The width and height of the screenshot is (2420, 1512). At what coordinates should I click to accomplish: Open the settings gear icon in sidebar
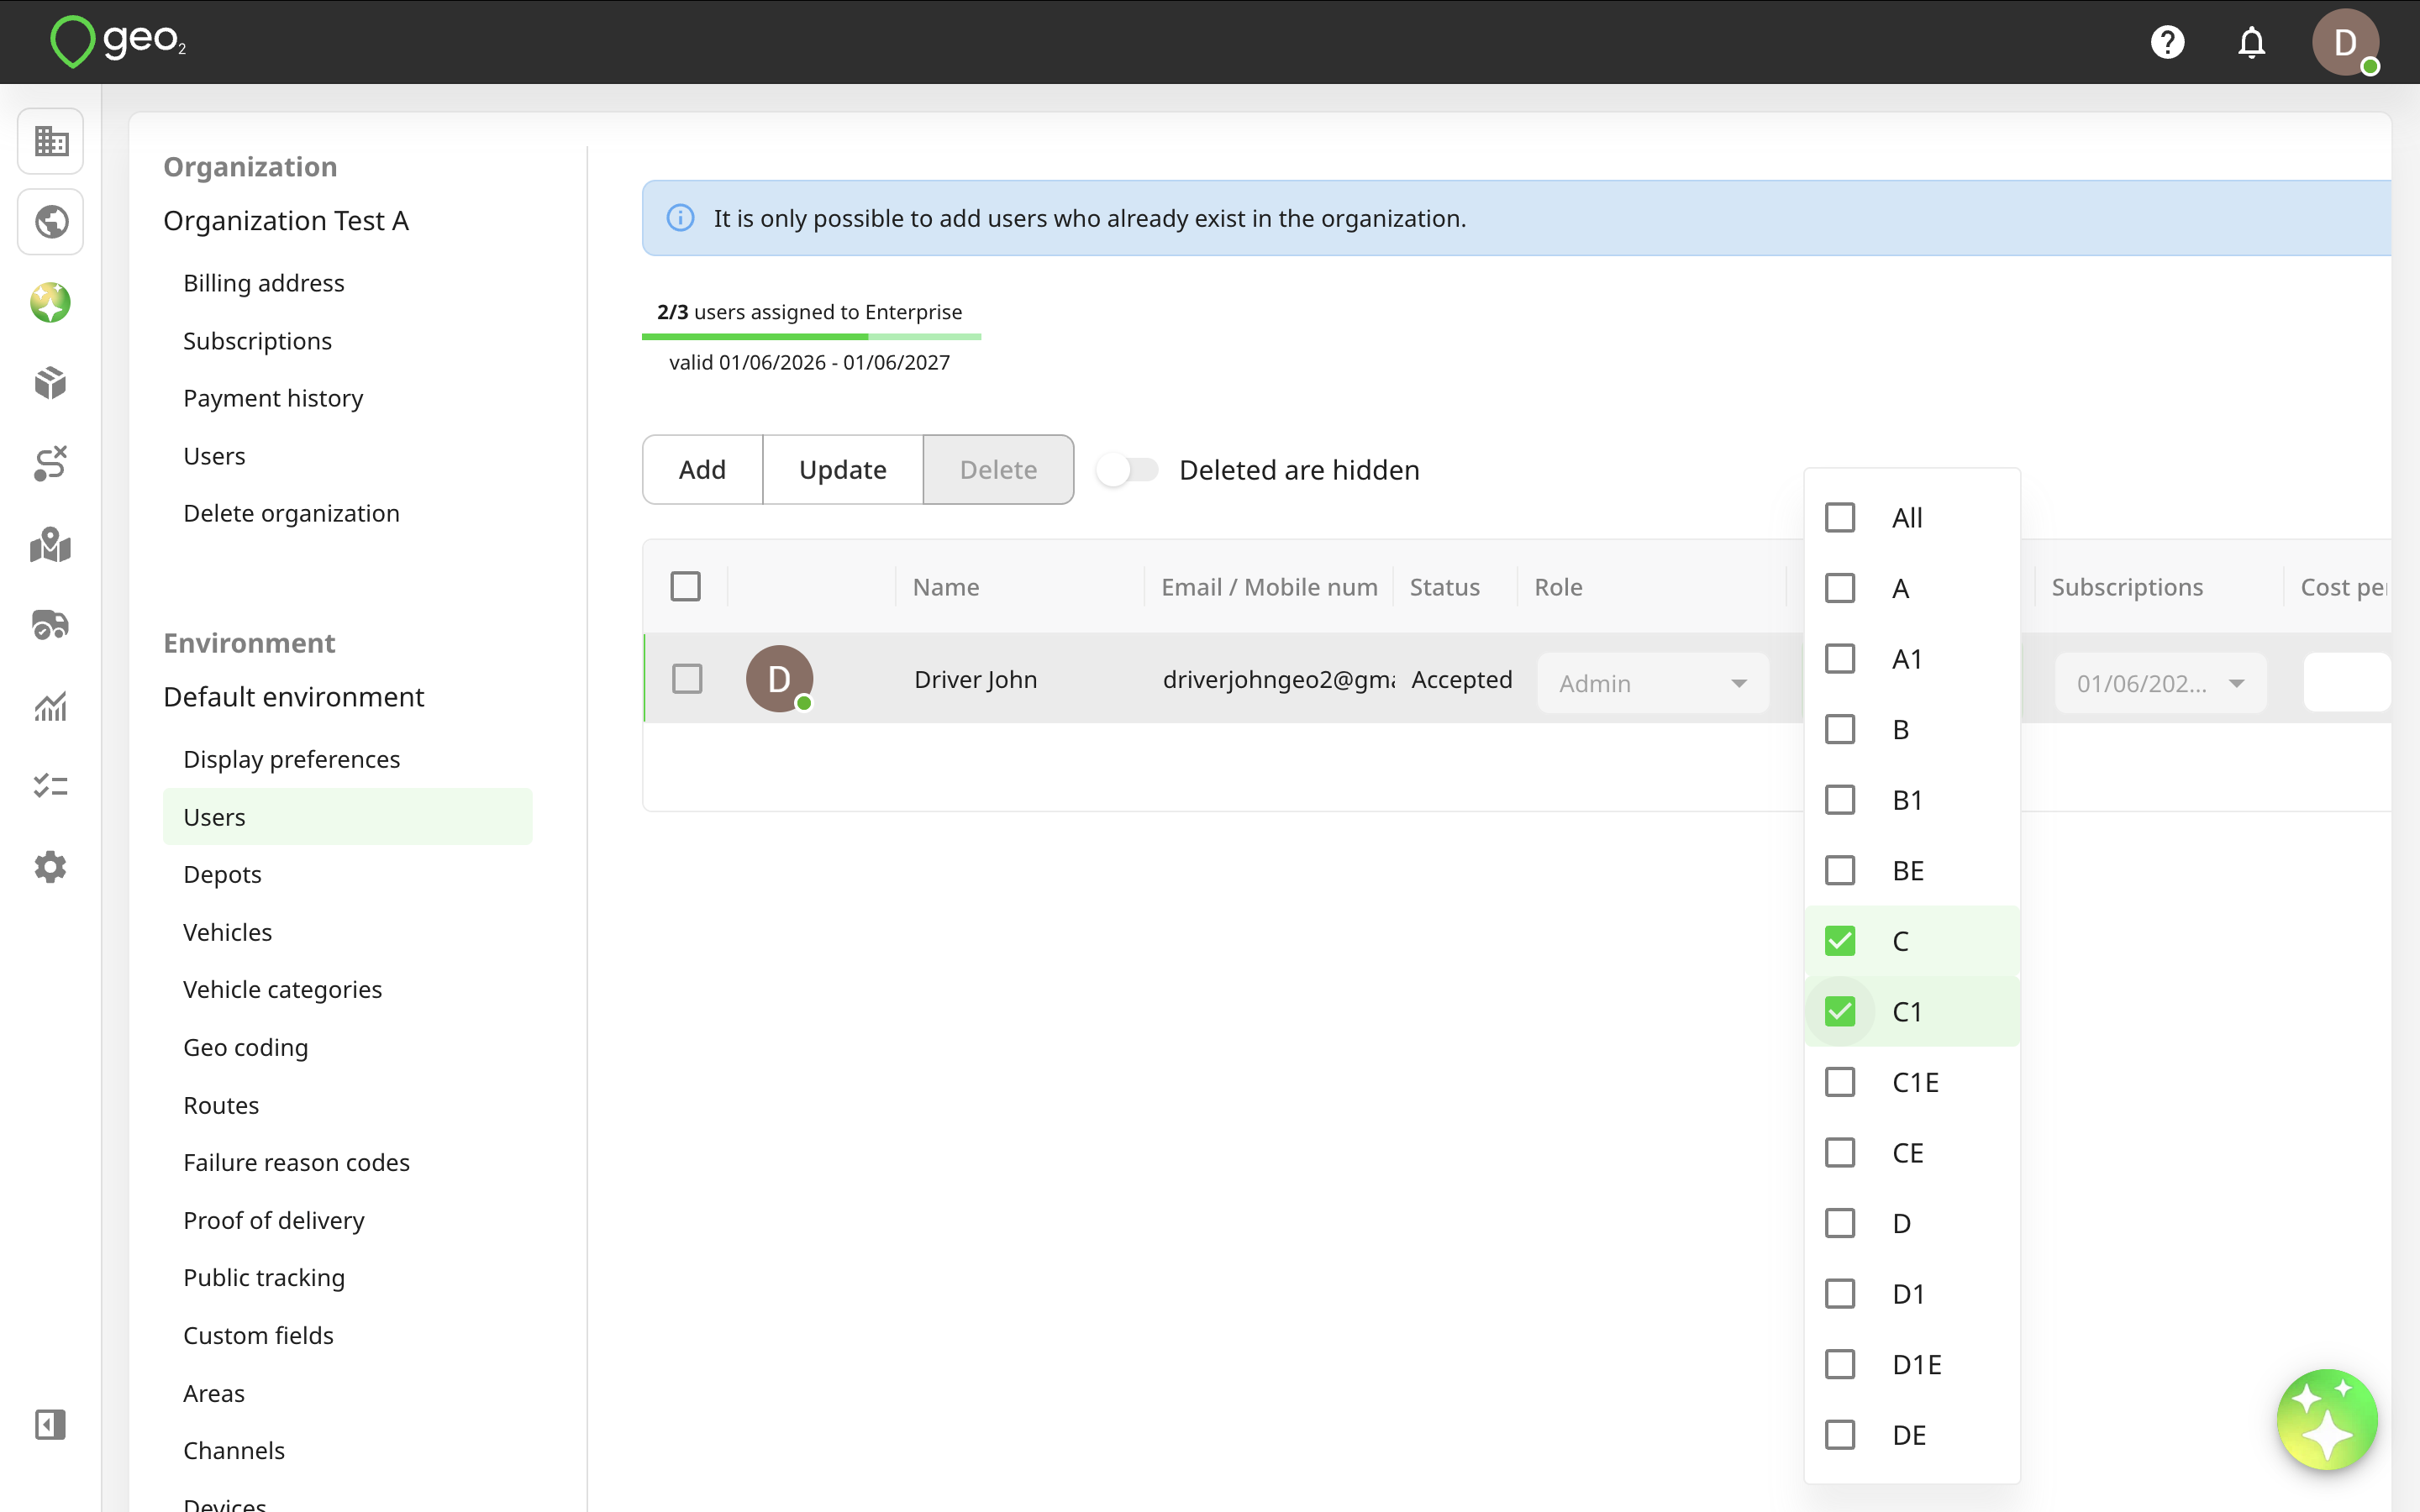(50, 867)
